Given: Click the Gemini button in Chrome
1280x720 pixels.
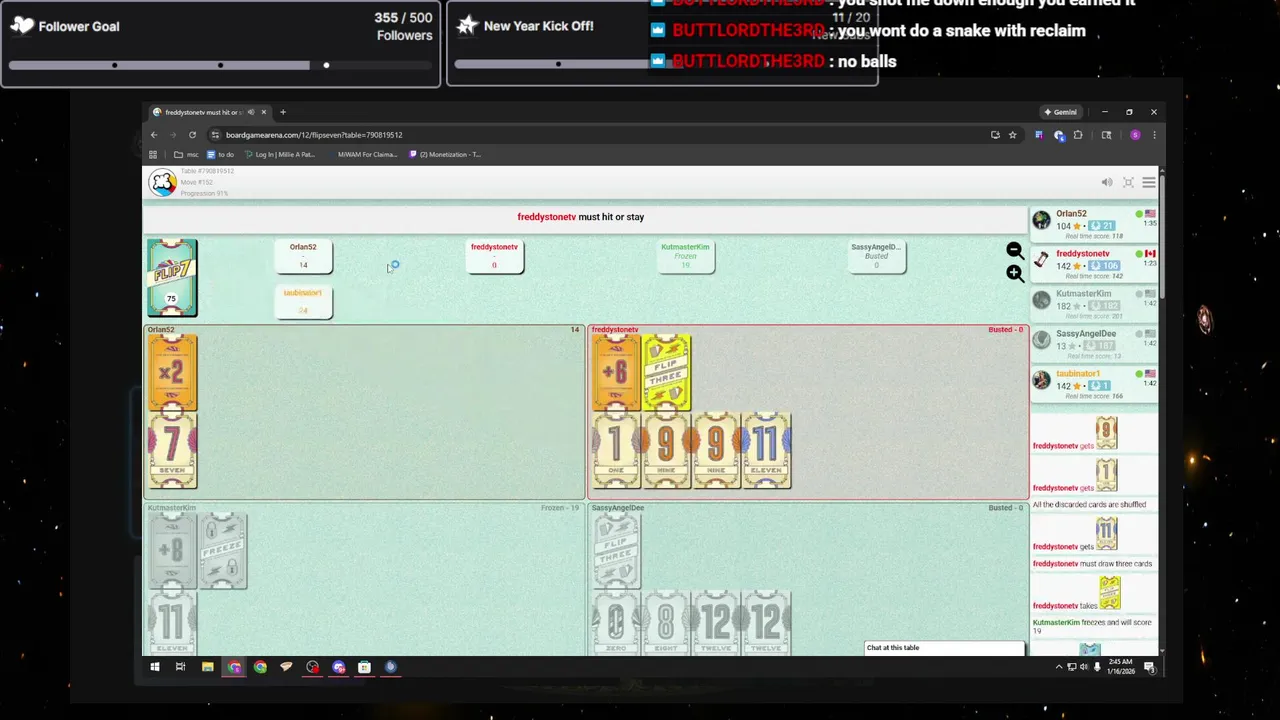Looking at the screenshot, I should point(1060,112).
